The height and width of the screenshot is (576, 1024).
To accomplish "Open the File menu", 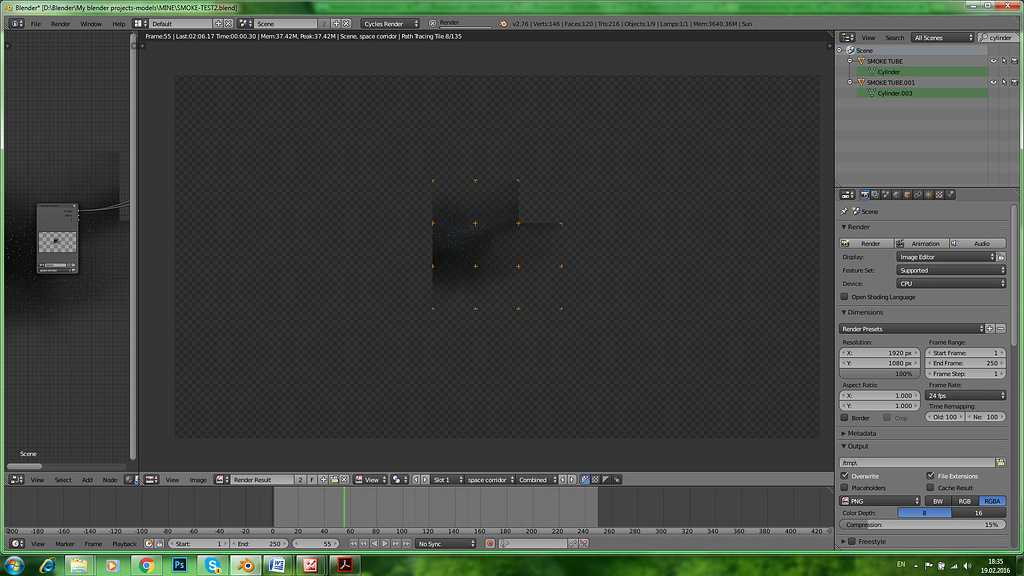I will [x=36, y=24].
